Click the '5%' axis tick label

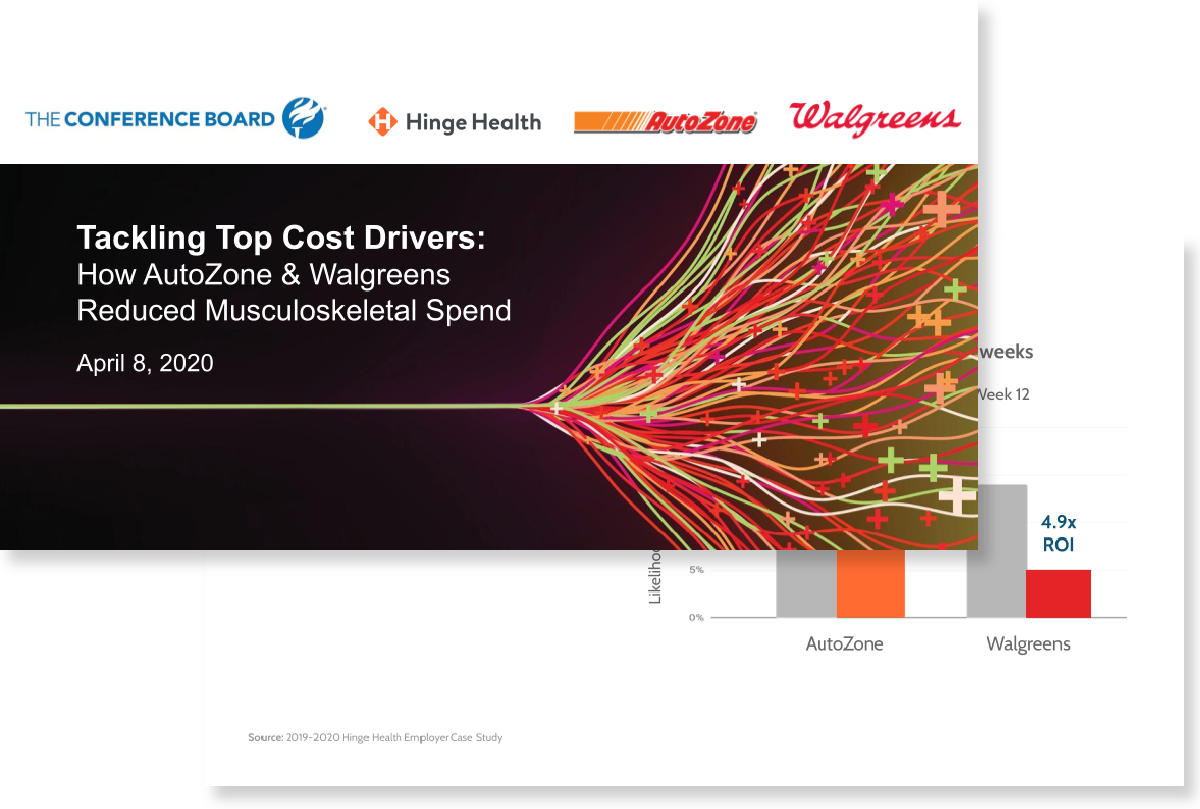pyautogui.click(x=695, y=570)
